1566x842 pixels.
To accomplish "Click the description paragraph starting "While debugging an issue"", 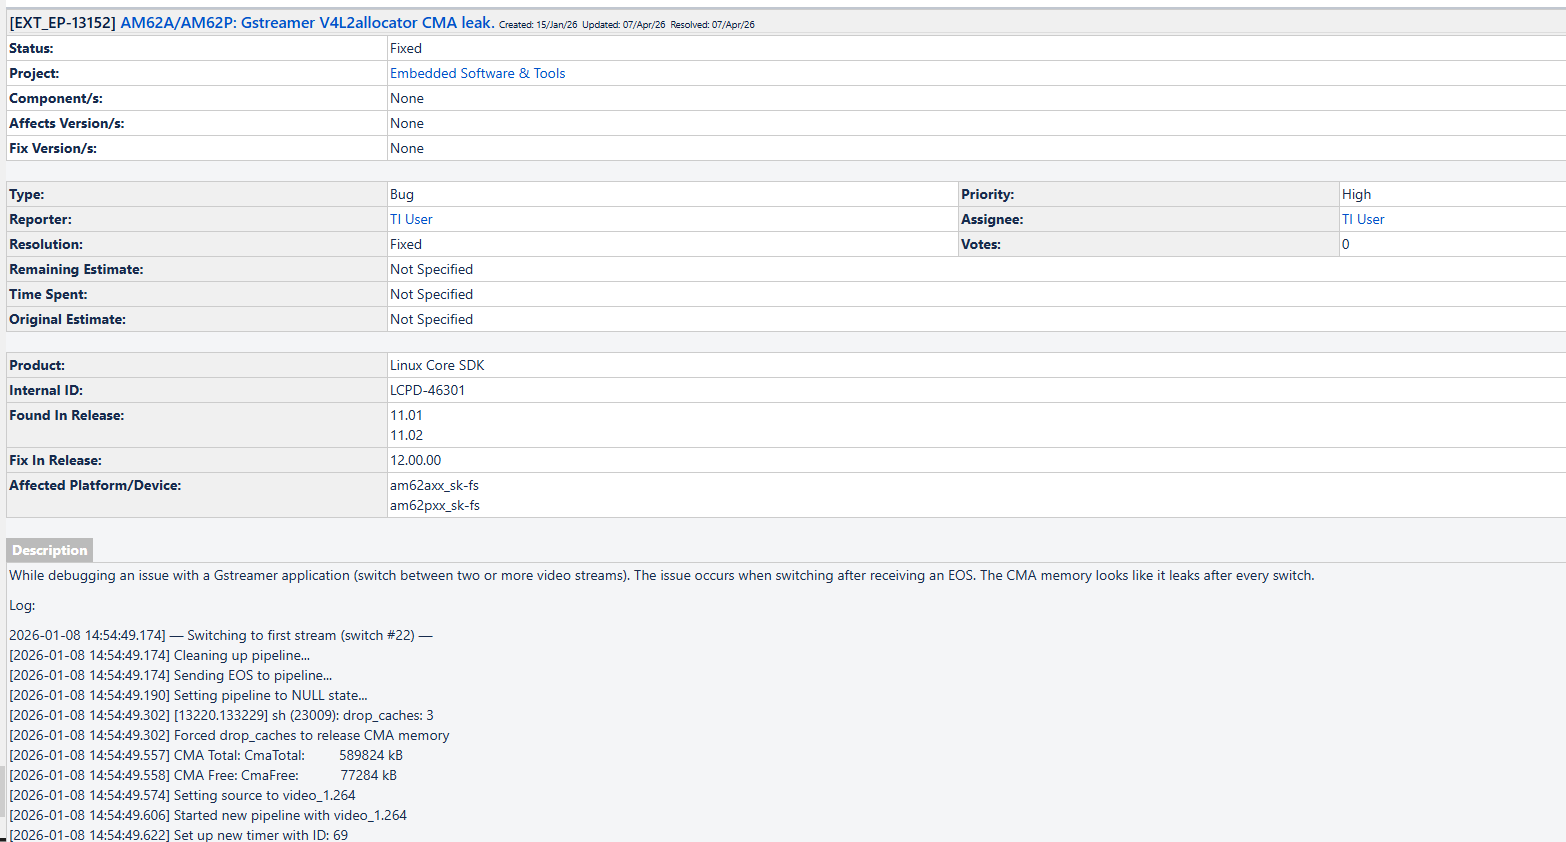I will pos(662,575).
